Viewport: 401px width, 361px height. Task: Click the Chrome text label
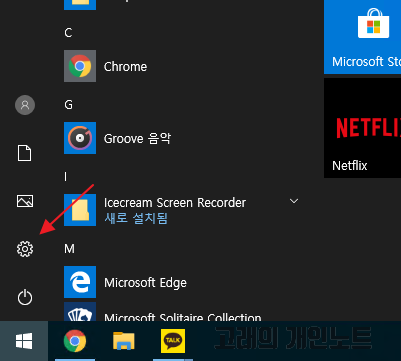point(125,67)
